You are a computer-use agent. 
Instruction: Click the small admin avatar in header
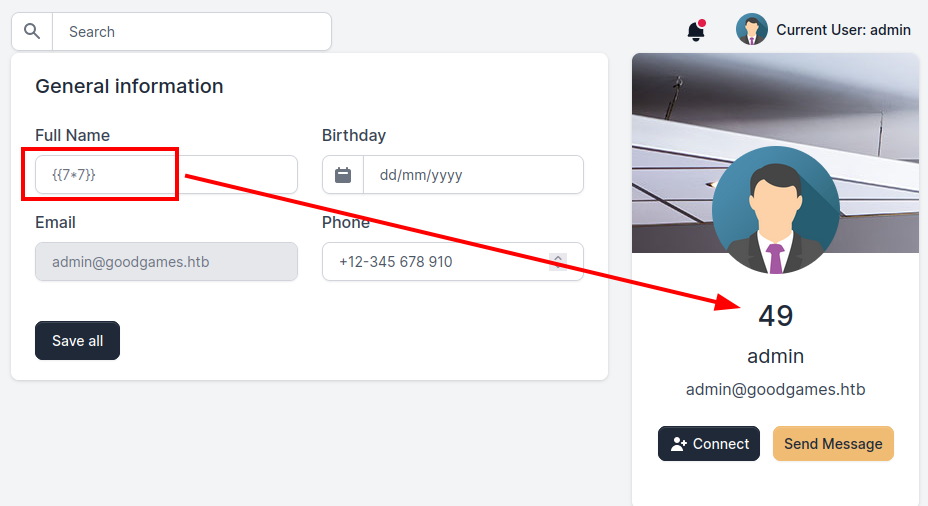(x=752, y=30)
